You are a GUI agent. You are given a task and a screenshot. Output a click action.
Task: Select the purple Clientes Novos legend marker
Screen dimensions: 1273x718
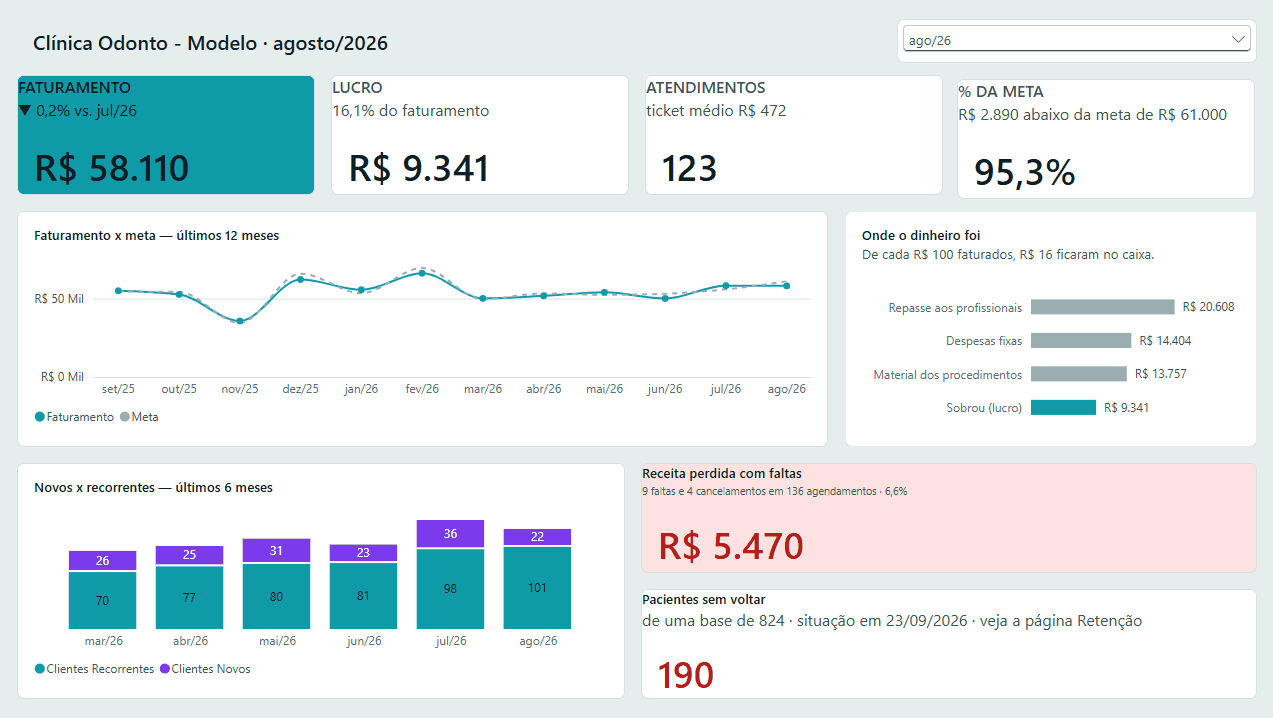coord(165,669)
